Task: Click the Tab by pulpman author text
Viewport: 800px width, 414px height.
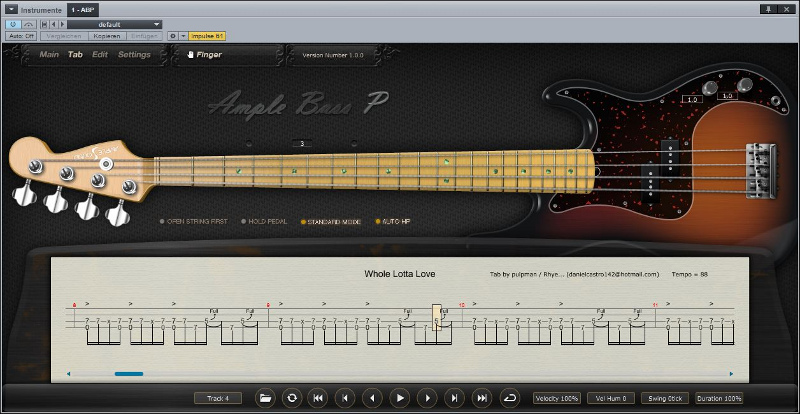Action: click(x=574, y=274)
